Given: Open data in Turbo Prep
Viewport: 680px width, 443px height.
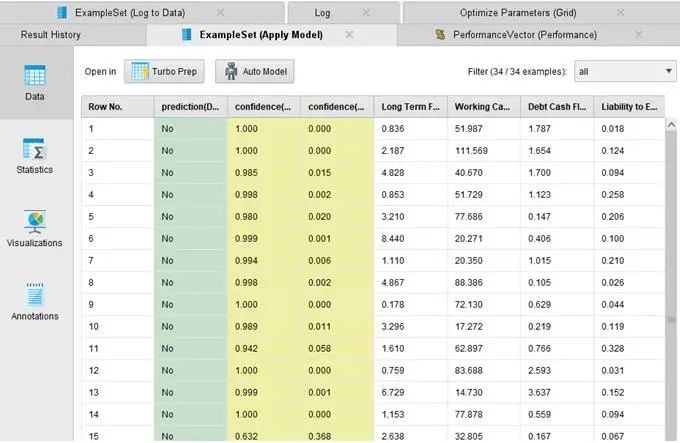Looking at the screenshot, I should click(164, 72).
